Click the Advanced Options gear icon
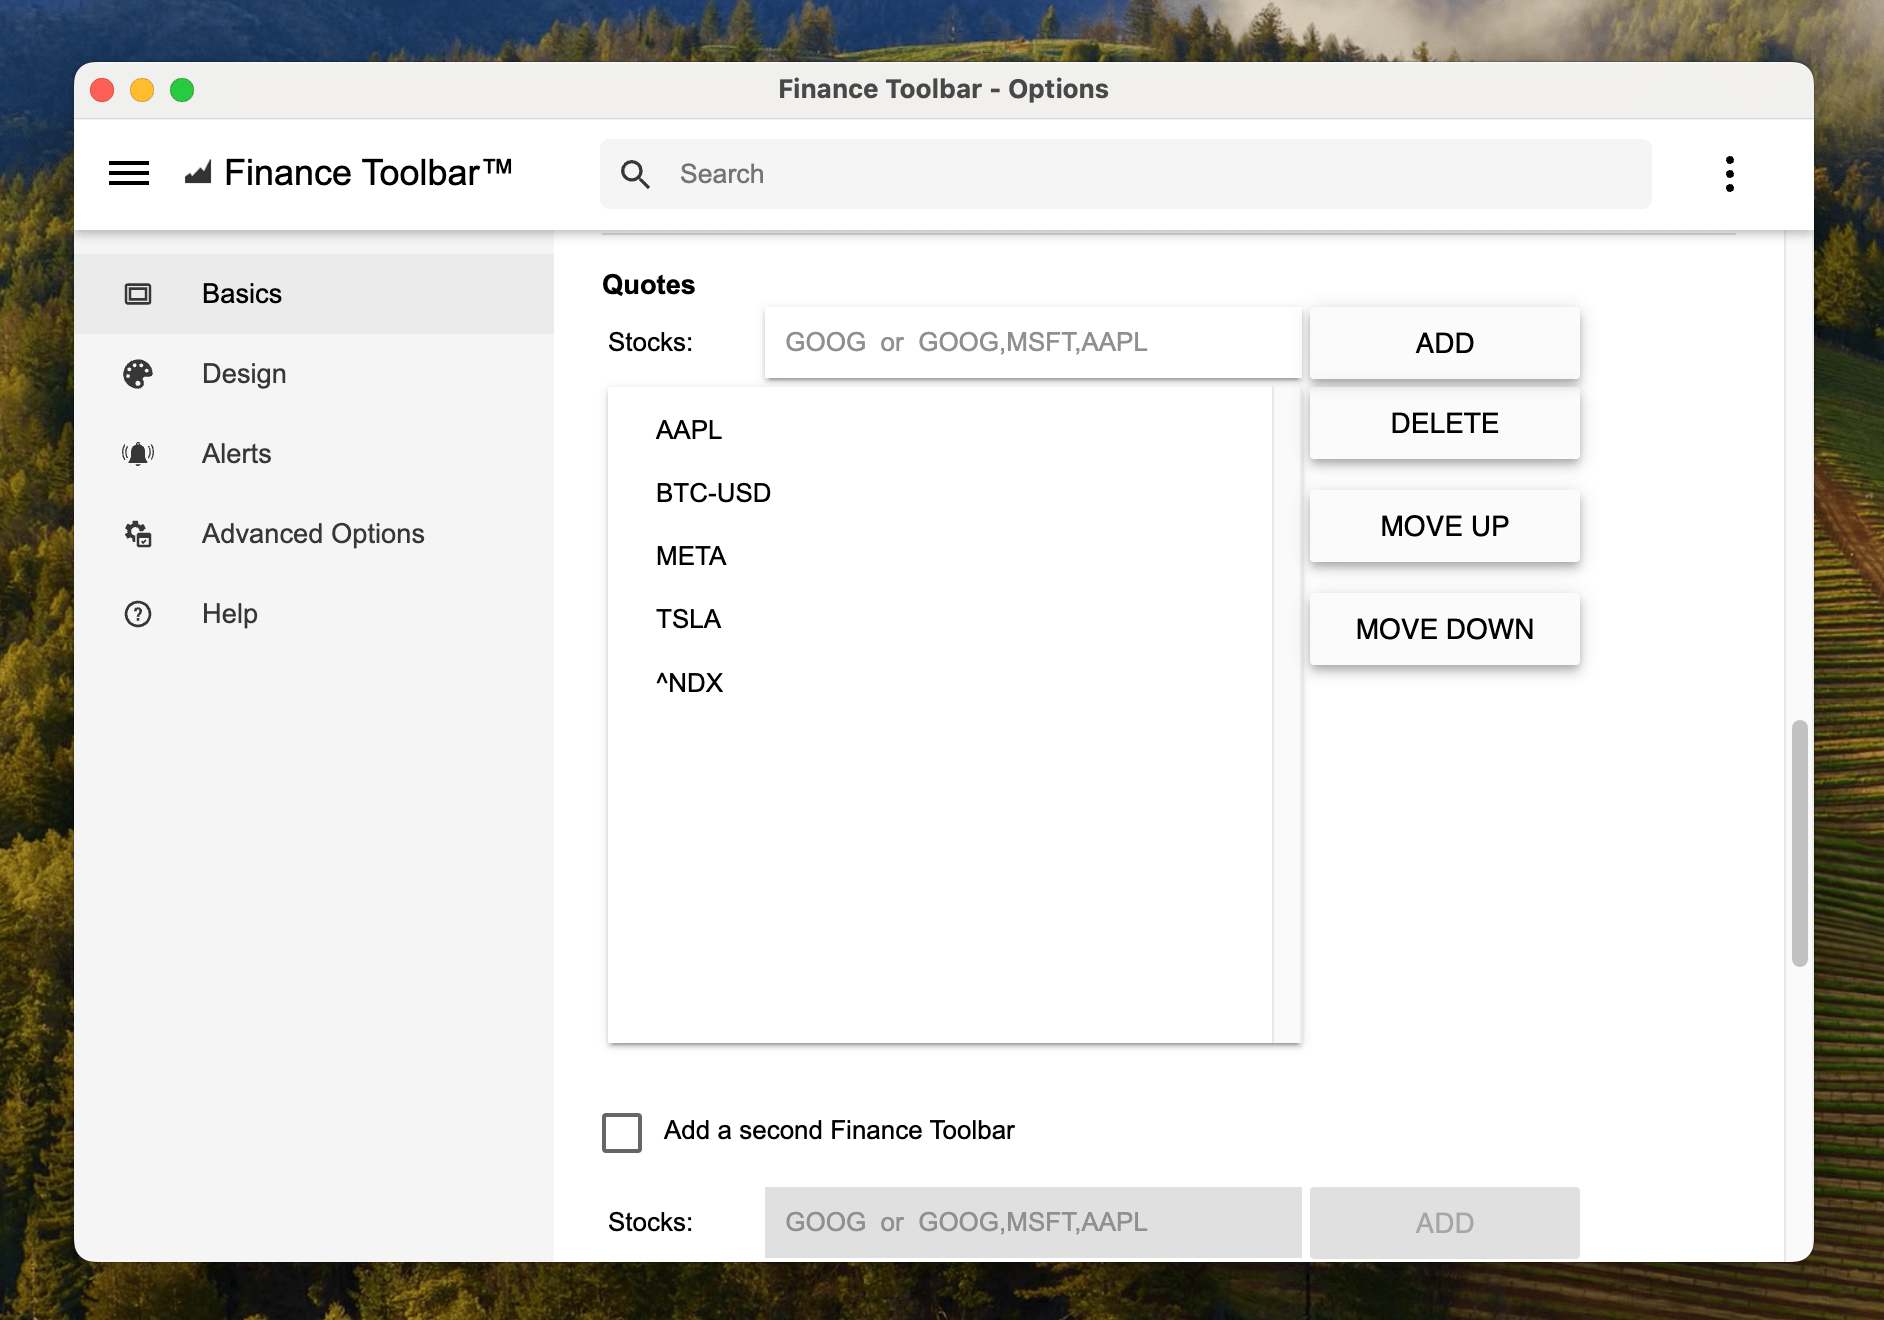Viewport: 1884px width, 1320px height. (138, 534)
